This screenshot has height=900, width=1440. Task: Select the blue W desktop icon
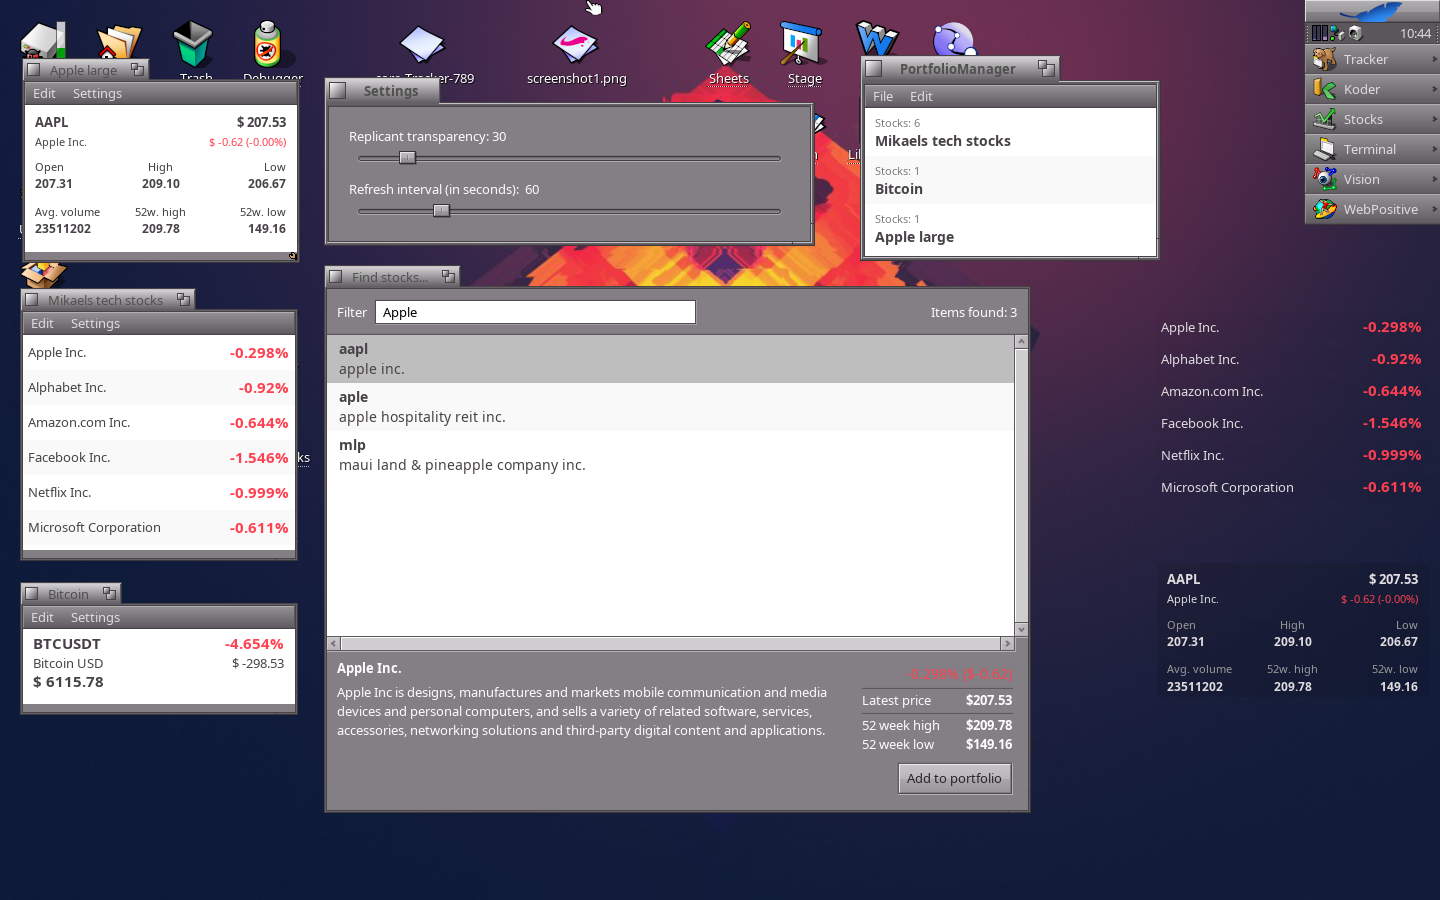pyautogui.click(x=877, y=38)
